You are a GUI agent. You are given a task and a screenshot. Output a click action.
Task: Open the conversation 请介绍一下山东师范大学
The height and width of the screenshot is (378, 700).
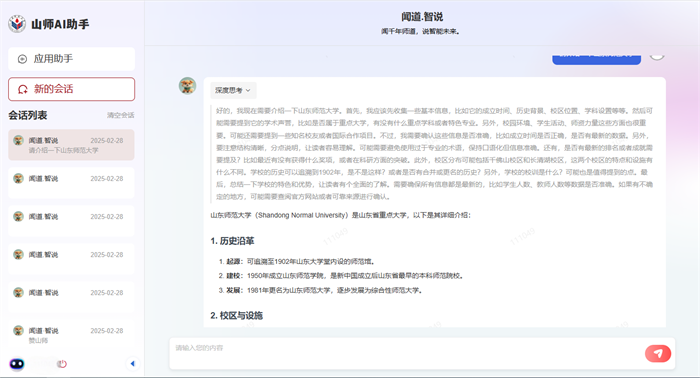71,145
